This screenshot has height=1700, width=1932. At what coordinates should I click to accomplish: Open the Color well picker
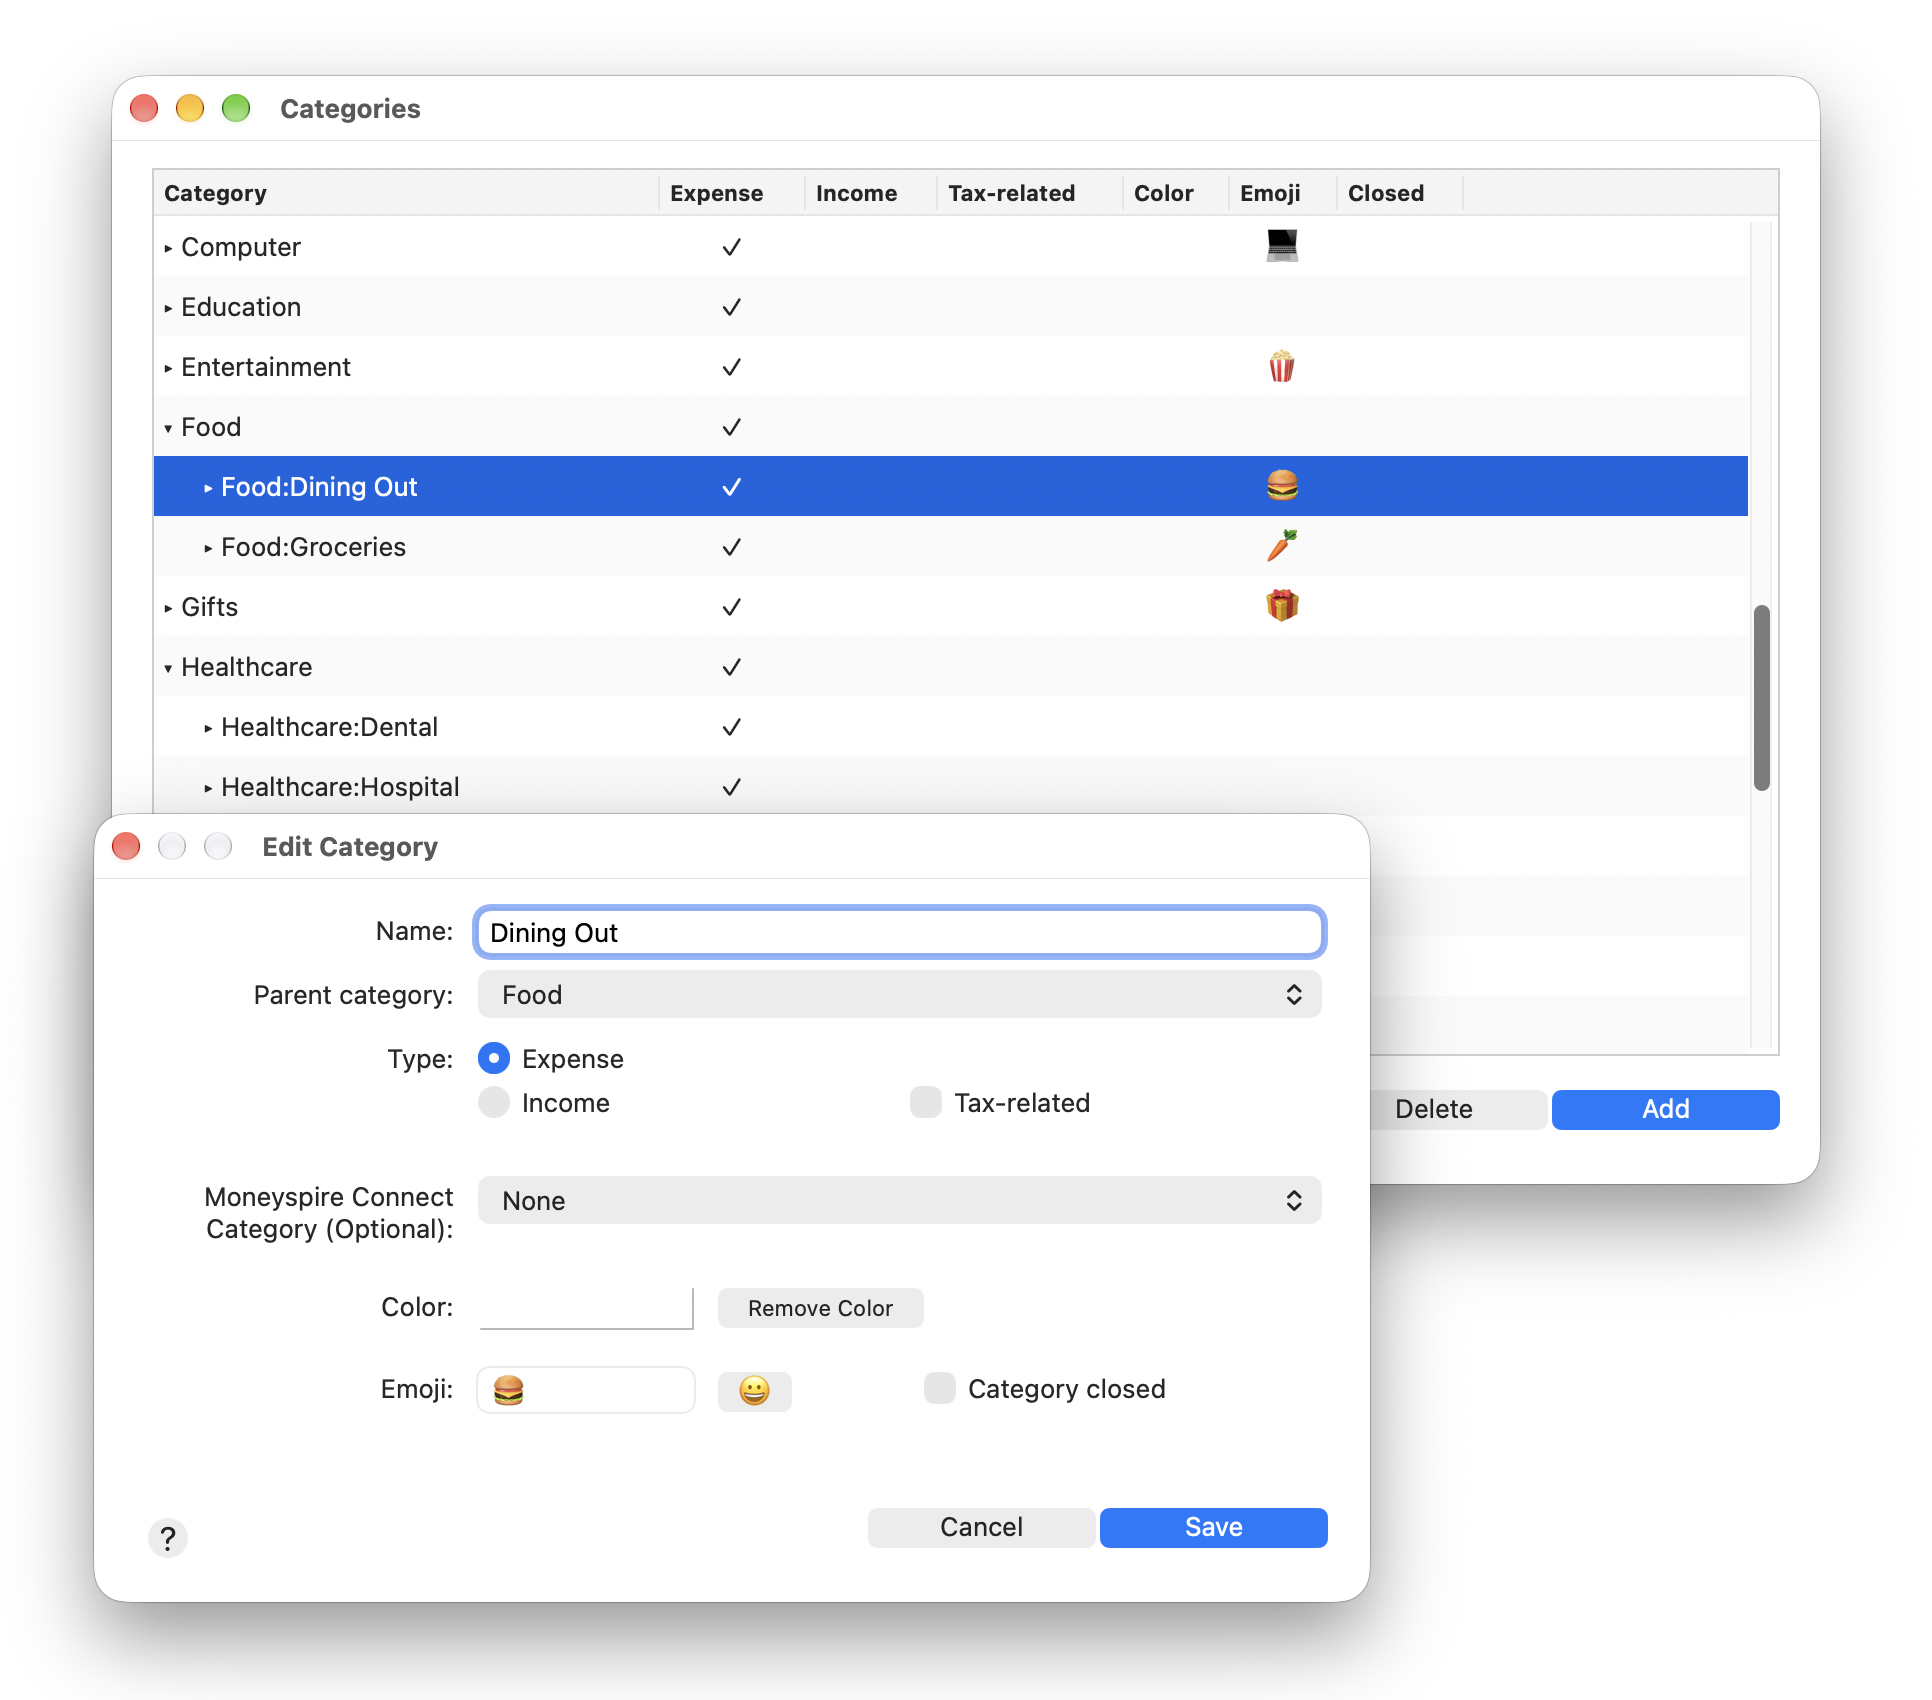point(586,1308)
